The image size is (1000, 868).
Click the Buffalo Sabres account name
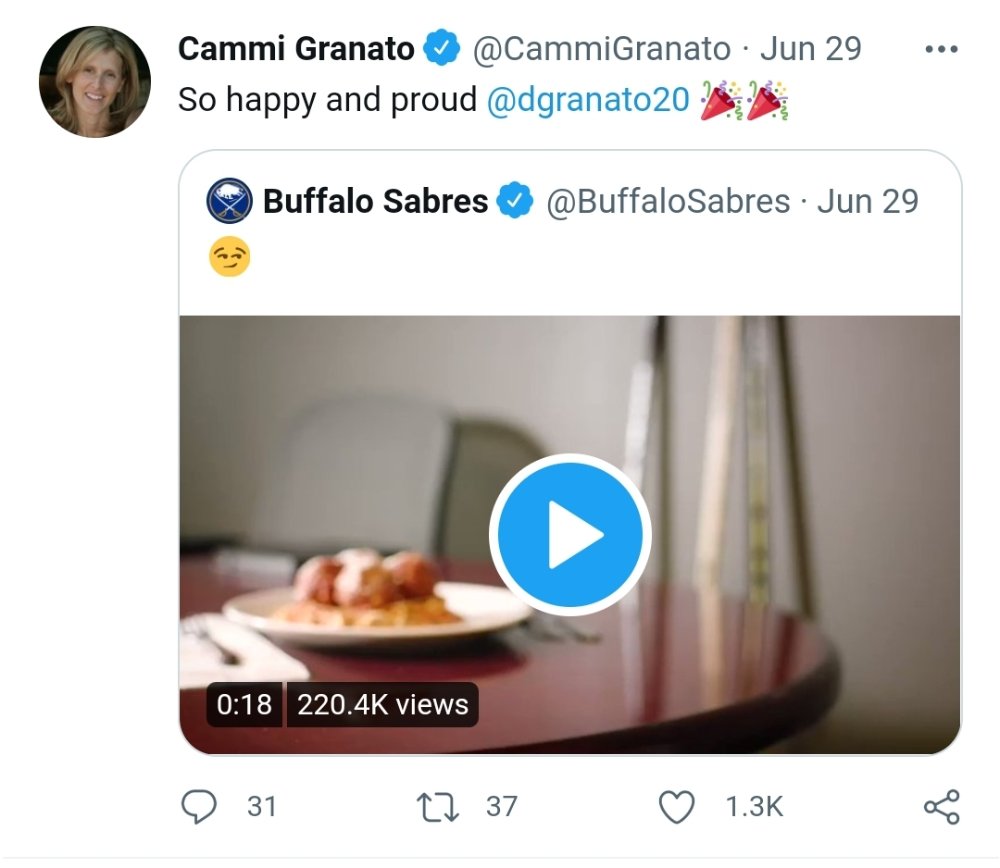coord(375,201)
